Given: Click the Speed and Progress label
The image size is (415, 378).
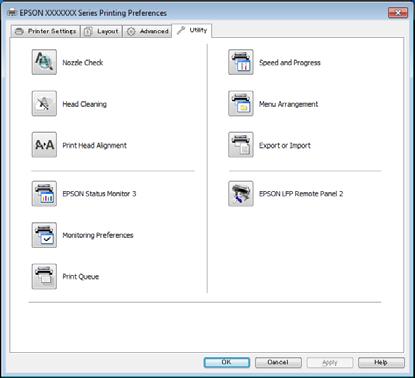Looking at the screenshot, I should (290, 62).
